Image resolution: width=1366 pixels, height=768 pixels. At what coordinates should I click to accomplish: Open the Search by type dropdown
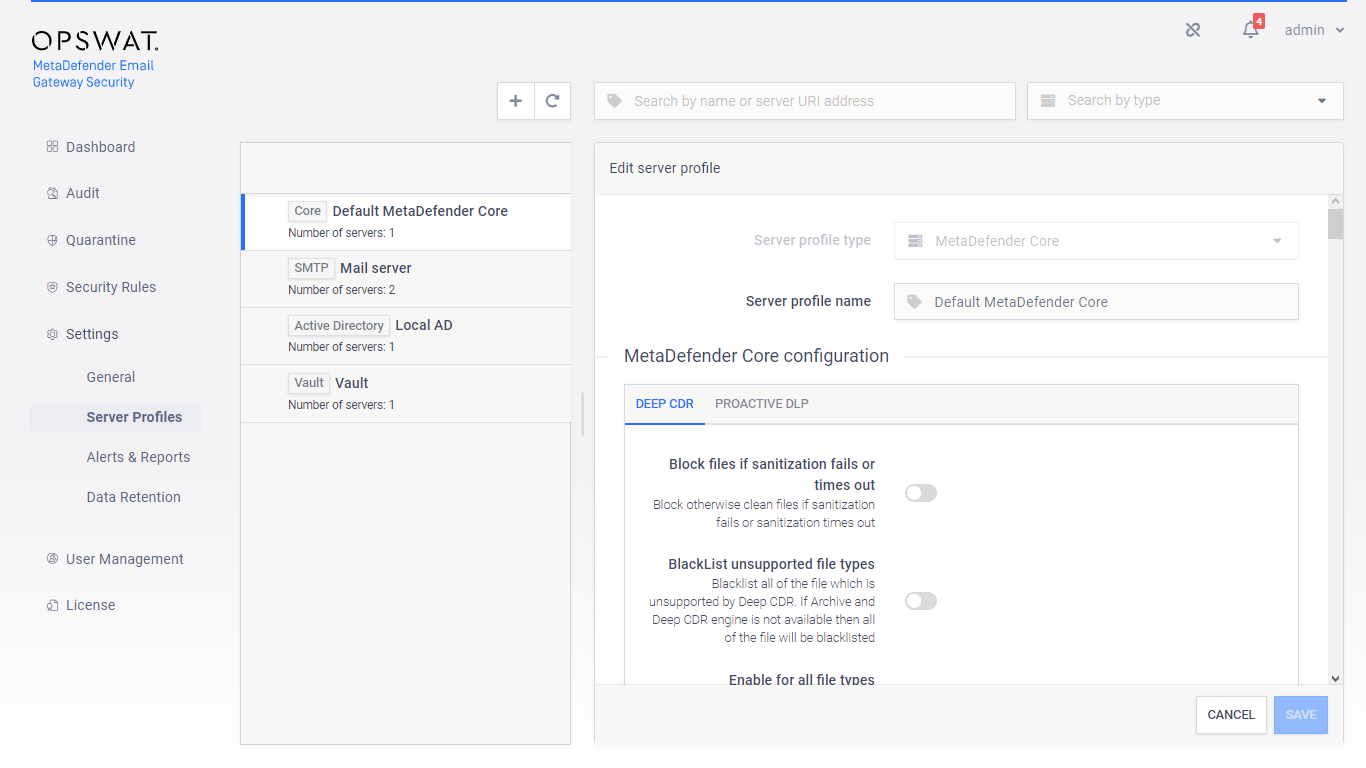(x=1185, y=101)
